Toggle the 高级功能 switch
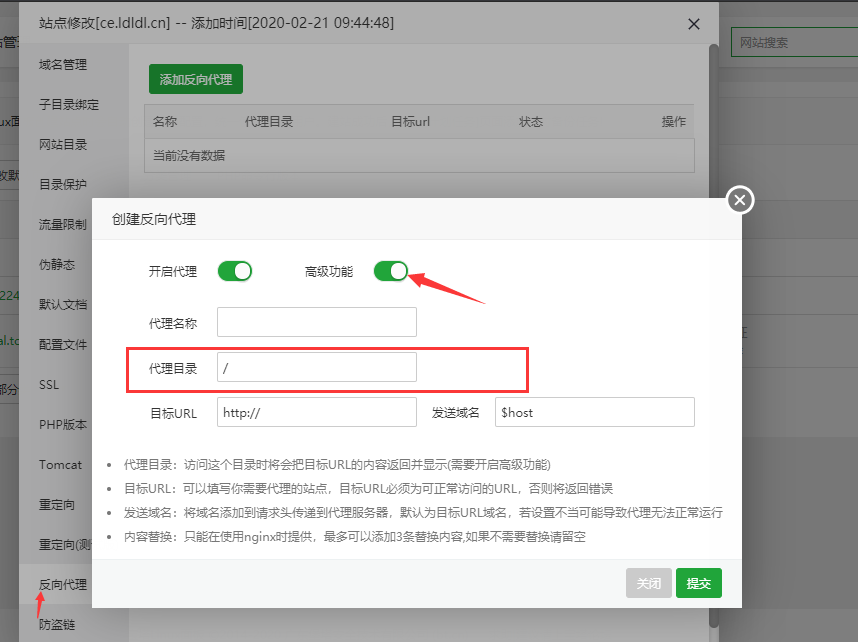The width and height of the screenshot is (858, 642). click(391, 271)
